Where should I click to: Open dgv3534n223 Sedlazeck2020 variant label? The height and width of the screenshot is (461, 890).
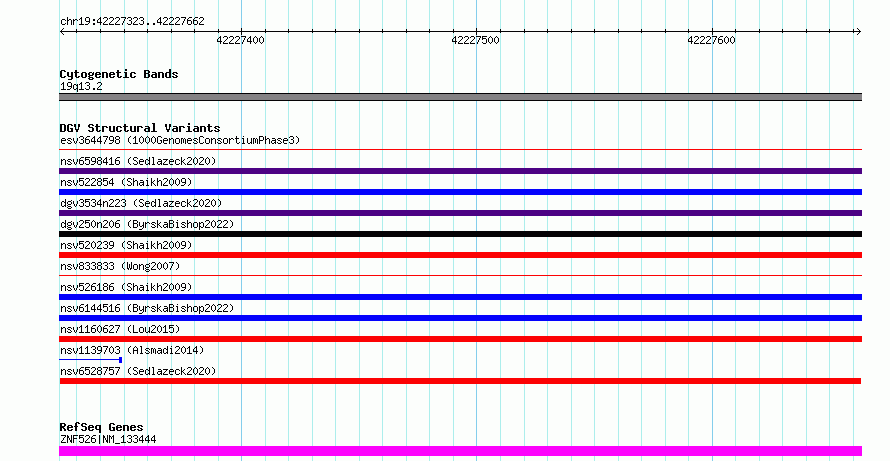[x=141, y=203]
